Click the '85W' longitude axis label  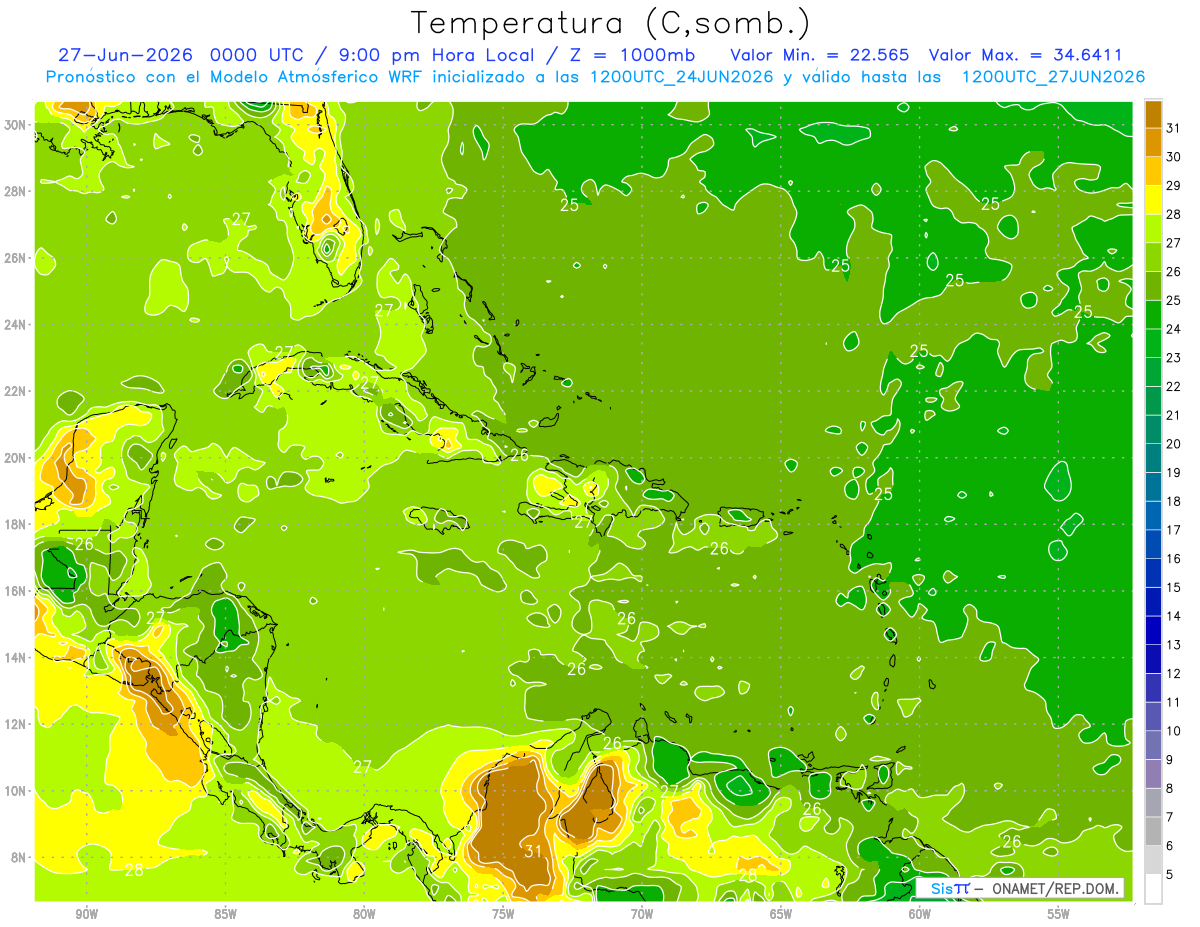pos(225,914)
